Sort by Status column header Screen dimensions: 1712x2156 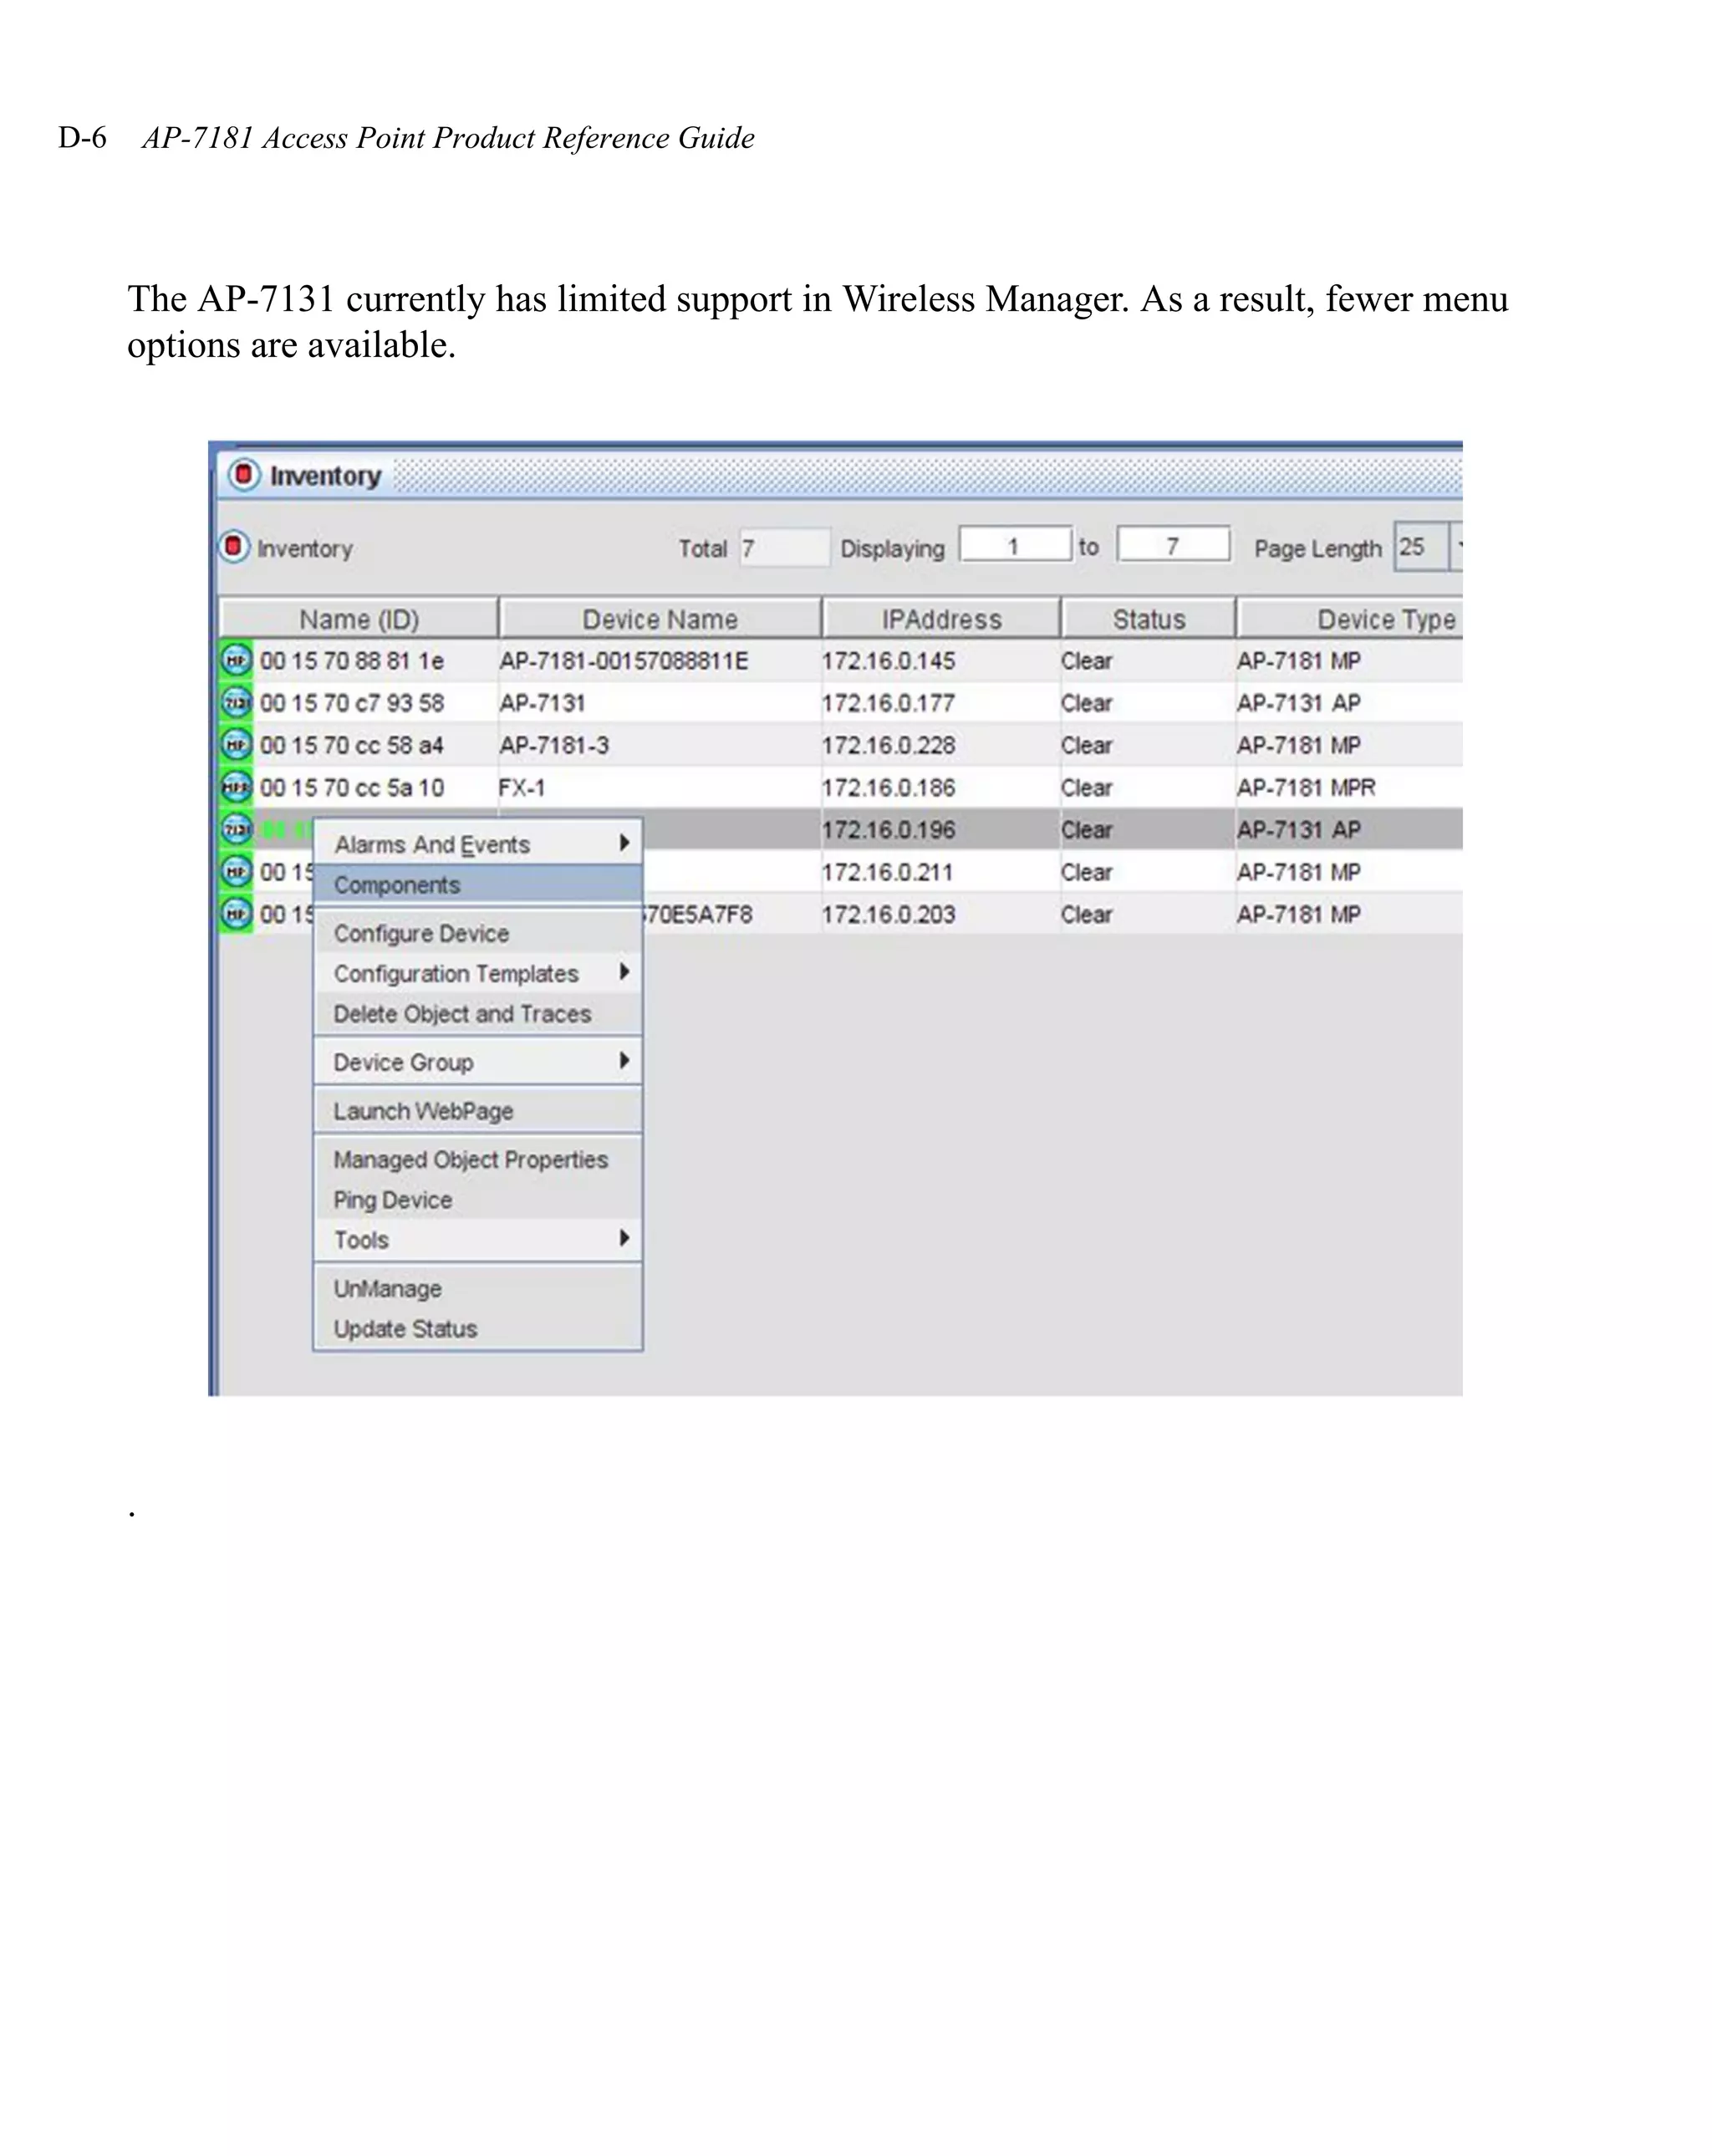(x=1149, y=618)
